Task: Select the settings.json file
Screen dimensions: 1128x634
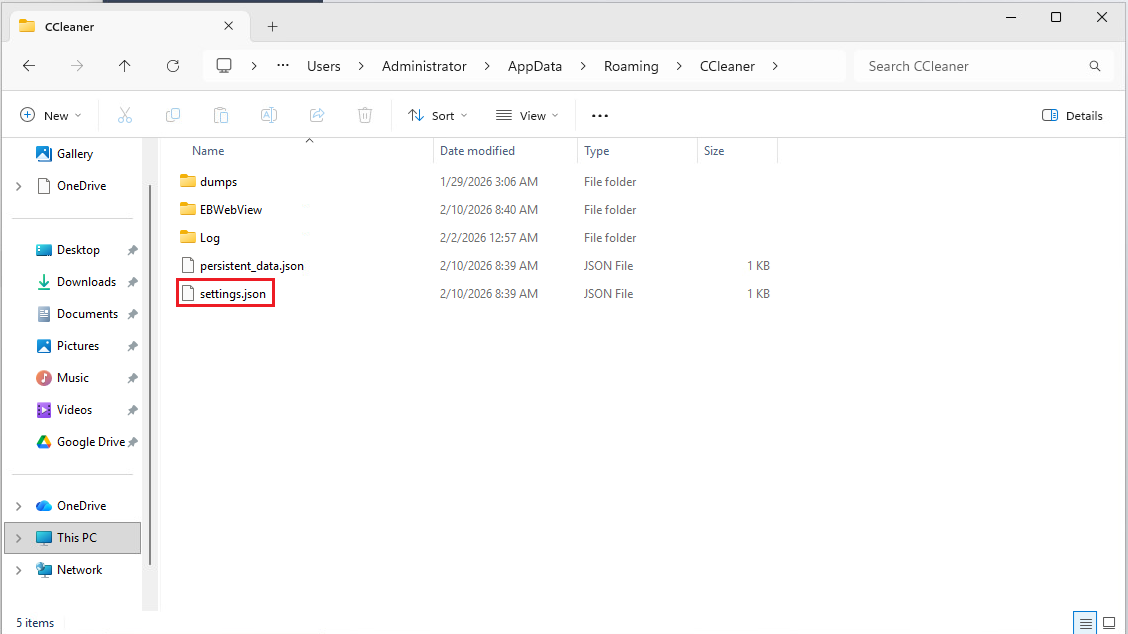Action: [232, 294]
